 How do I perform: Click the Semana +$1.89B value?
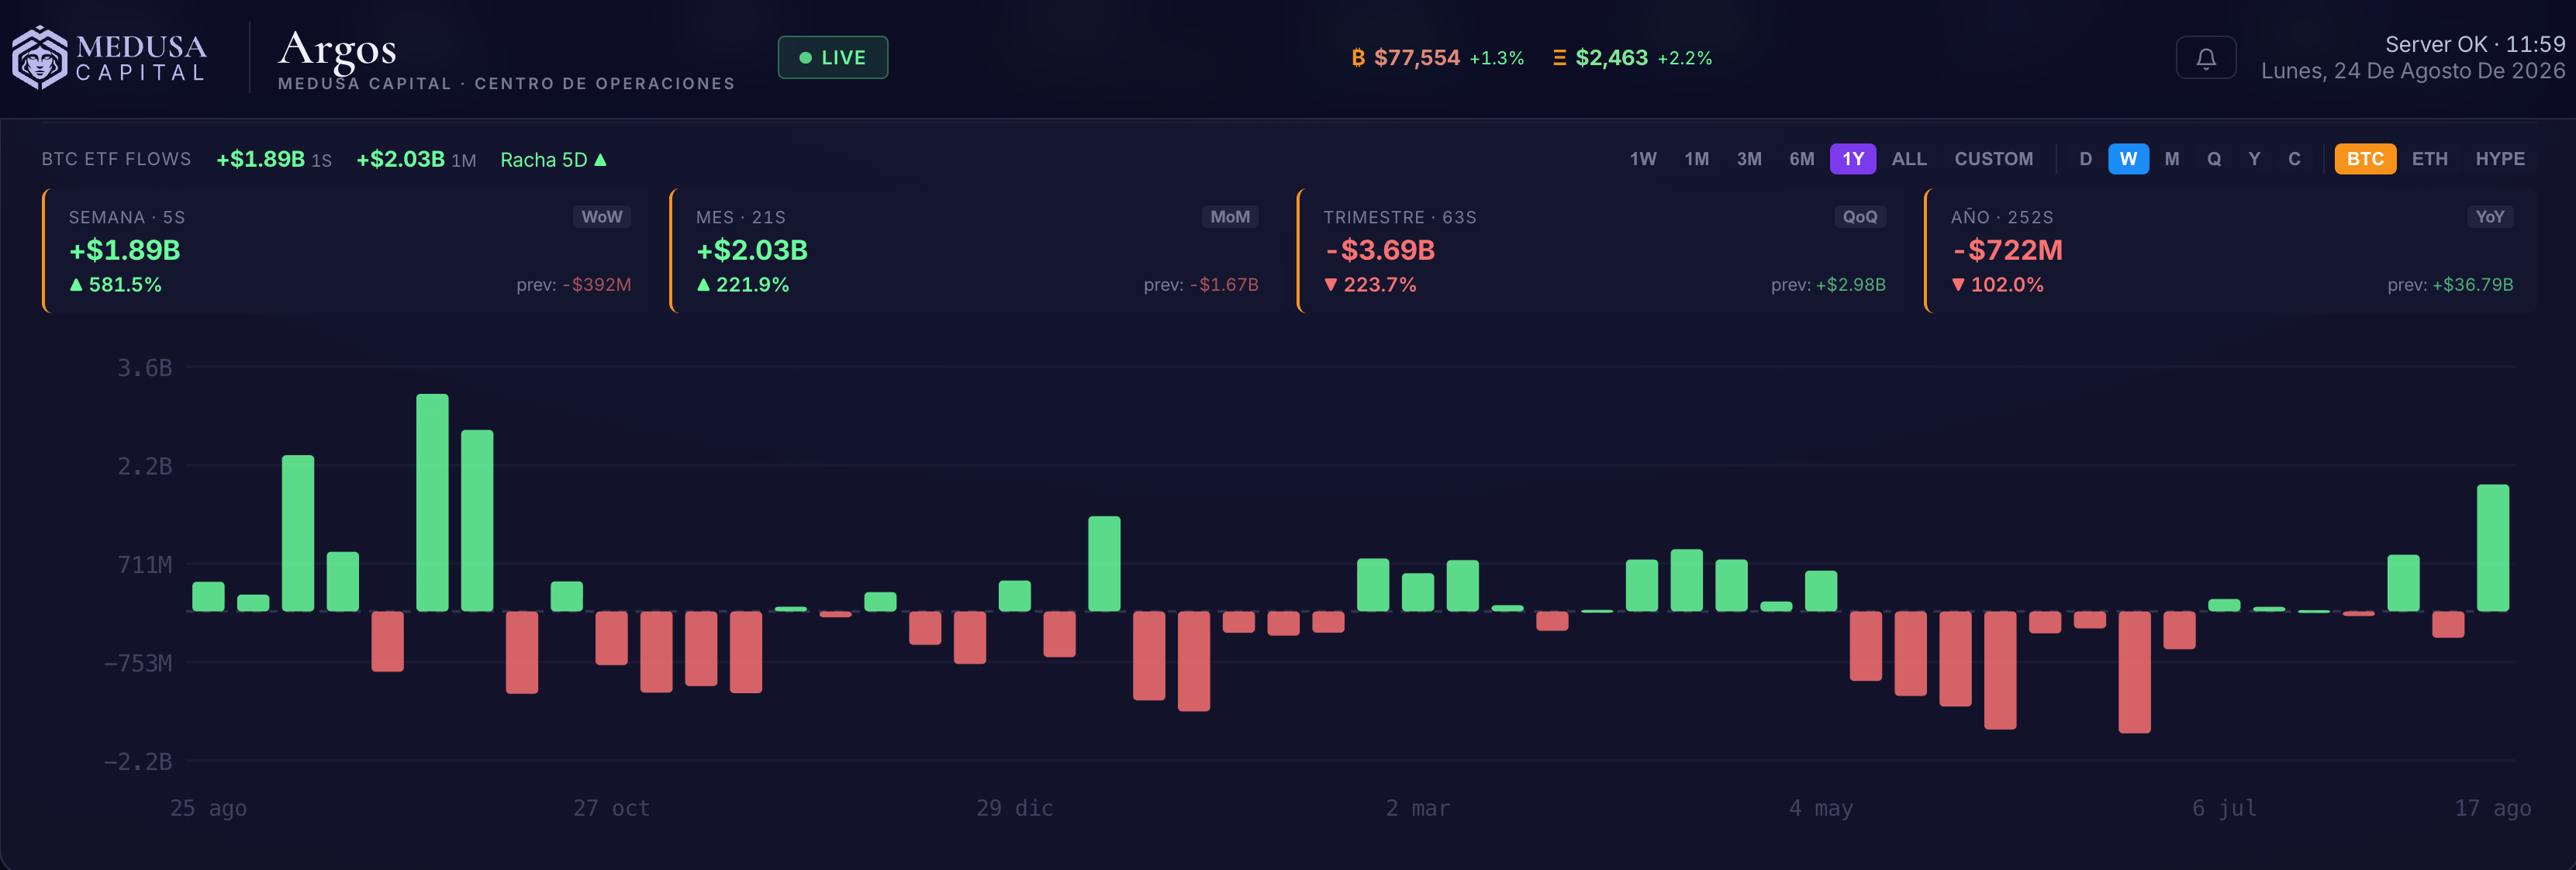(124, 250)
